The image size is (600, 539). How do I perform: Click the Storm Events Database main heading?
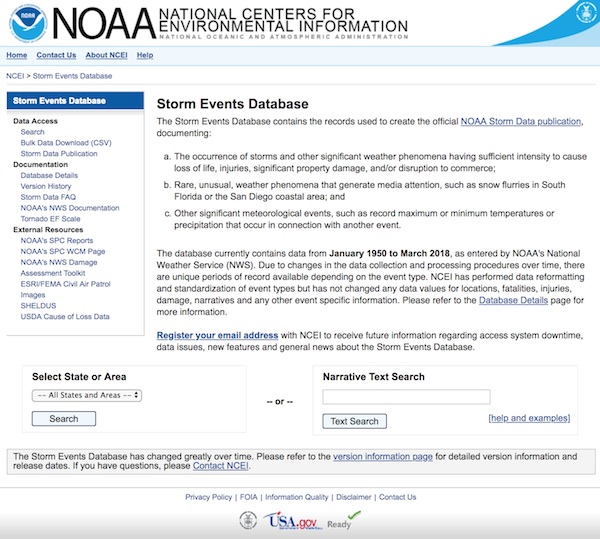pos(233,104)
